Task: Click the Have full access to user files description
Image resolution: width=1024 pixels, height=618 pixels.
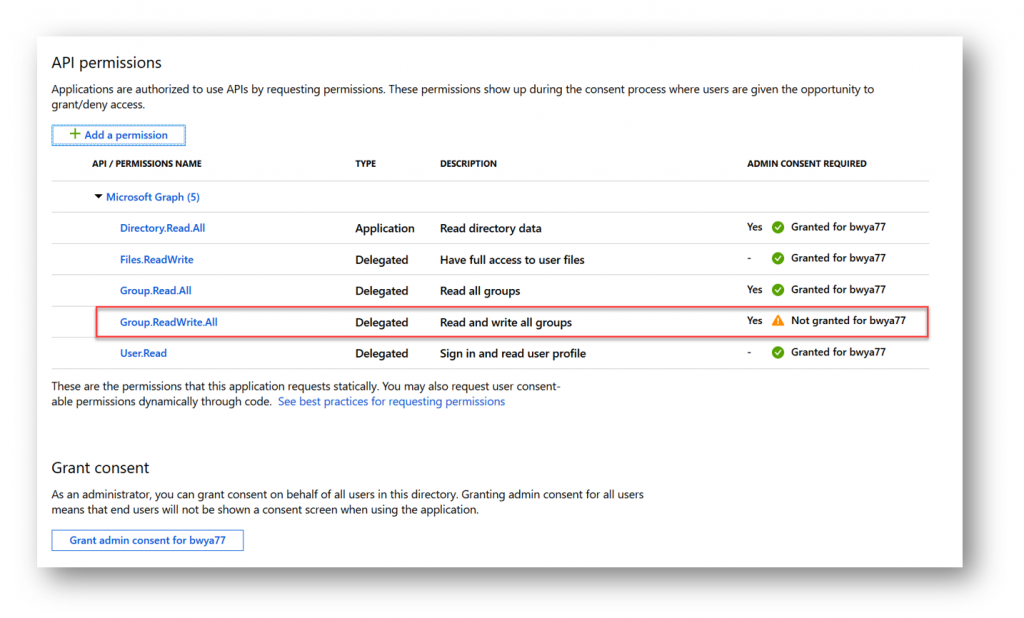Action: click(512, 260)
